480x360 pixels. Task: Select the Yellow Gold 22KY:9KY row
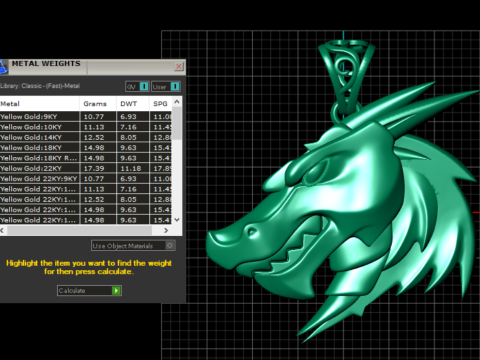pyautogui.click(x=86, y=179)
